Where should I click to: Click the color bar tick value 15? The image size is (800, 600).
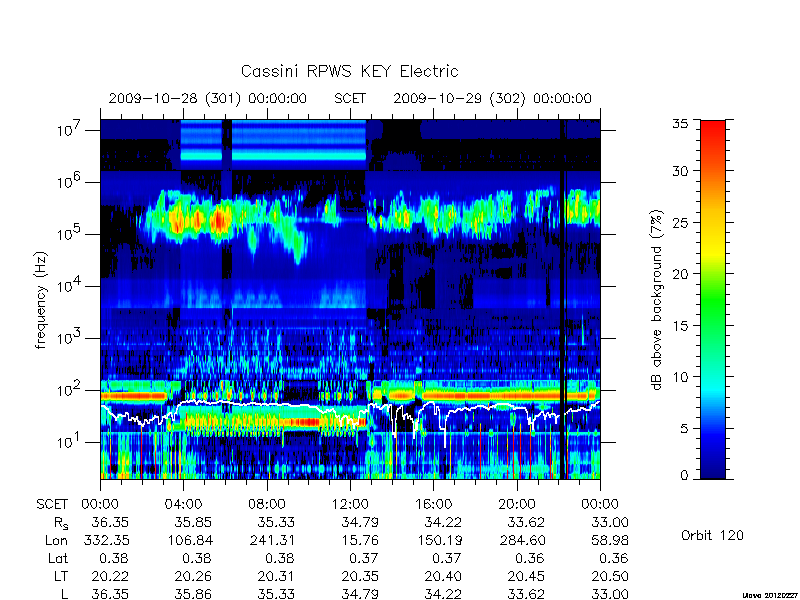pyautogui.click(x=681, y=325)
